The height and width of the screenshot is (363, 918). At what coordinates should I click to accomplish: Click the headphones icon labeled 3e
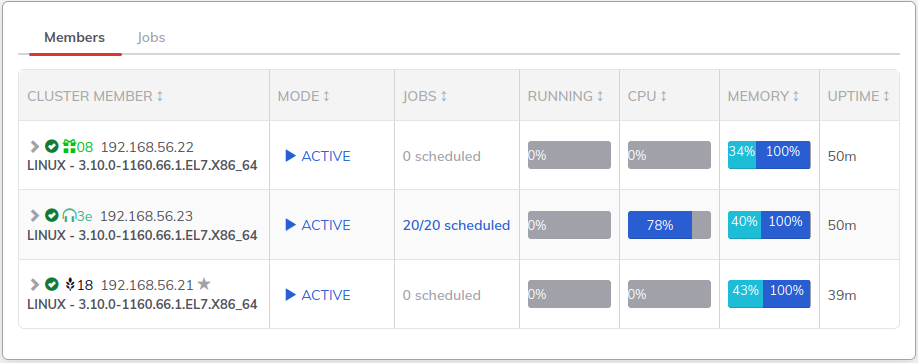(x=69, y=215)
